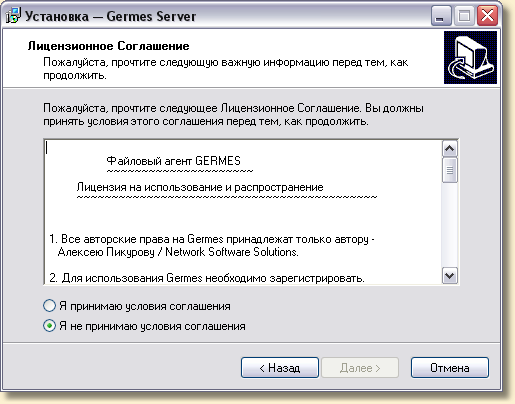Minimize the Germes Server setup window
Viewport: 515px width, 404px height.
[441, 16]
